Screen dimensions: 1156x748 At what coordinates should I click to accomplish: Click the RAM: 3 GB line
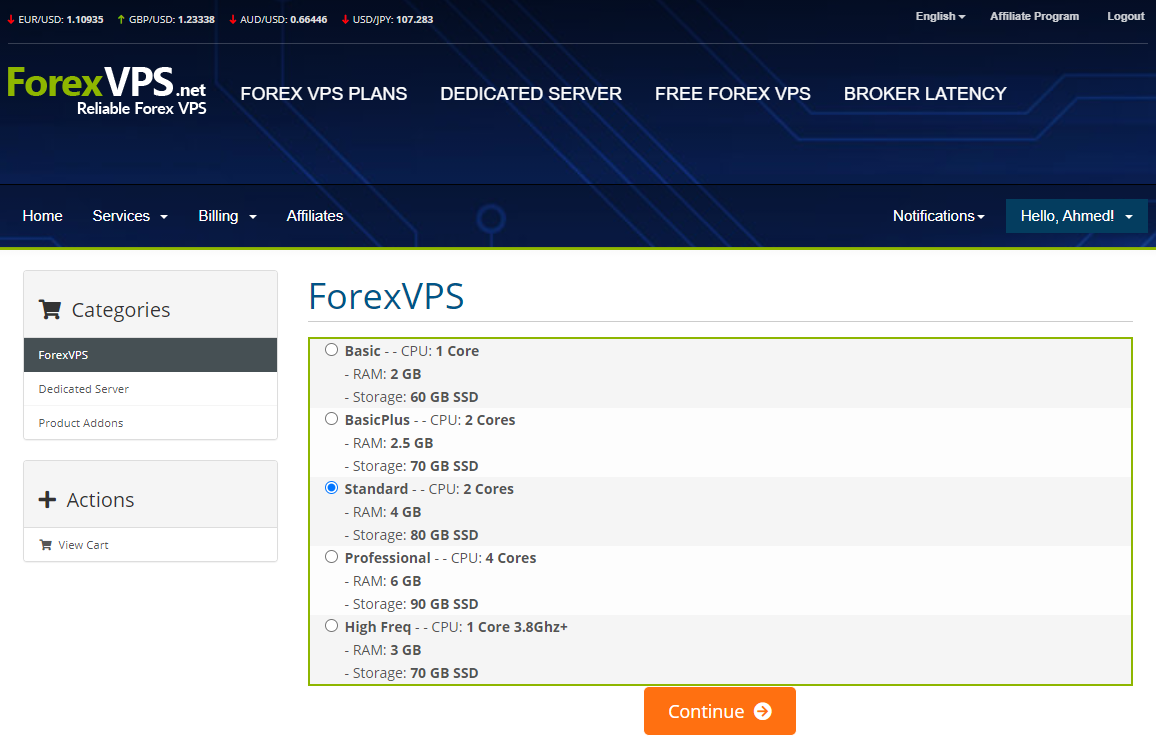point(383,650)
